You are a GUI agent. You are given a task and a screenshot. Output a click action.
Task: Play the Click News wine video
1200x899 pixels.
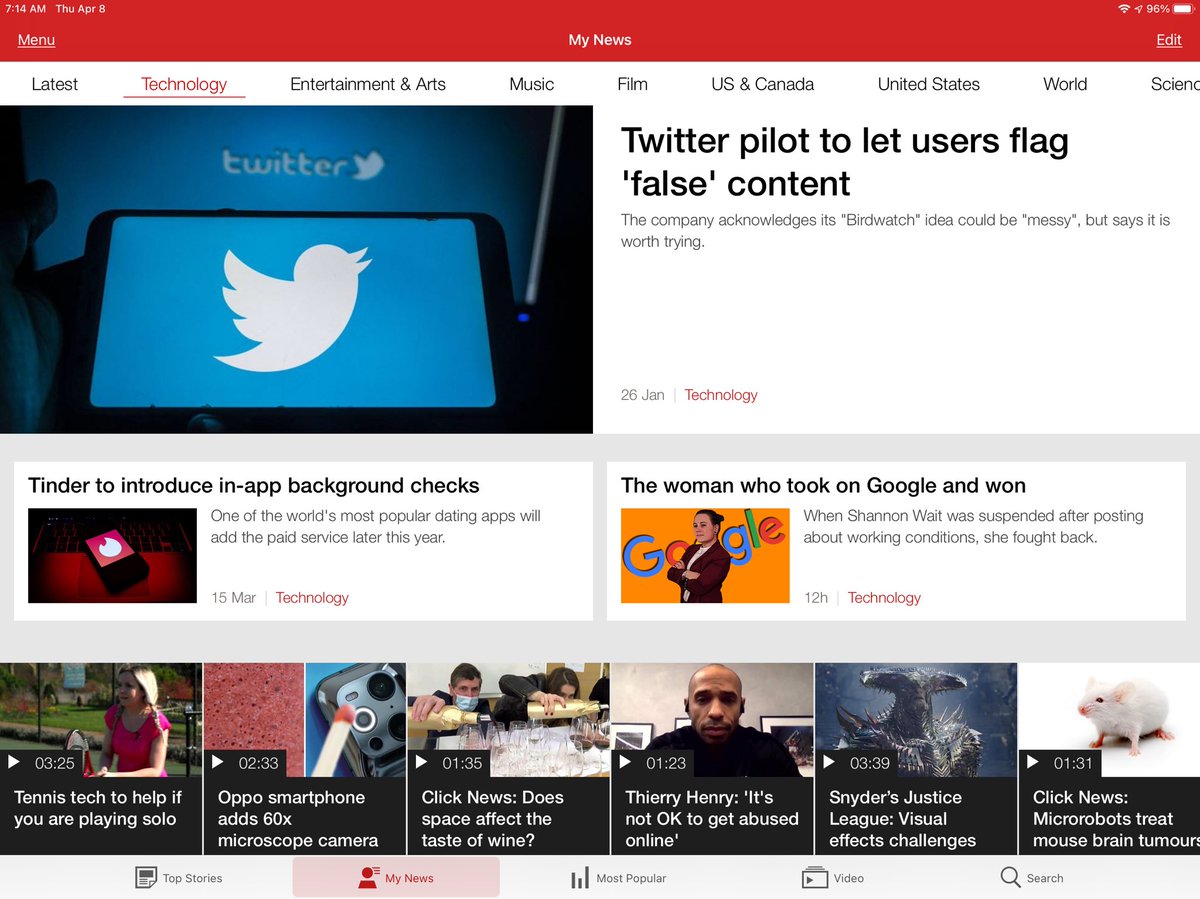tap(422, 763)
